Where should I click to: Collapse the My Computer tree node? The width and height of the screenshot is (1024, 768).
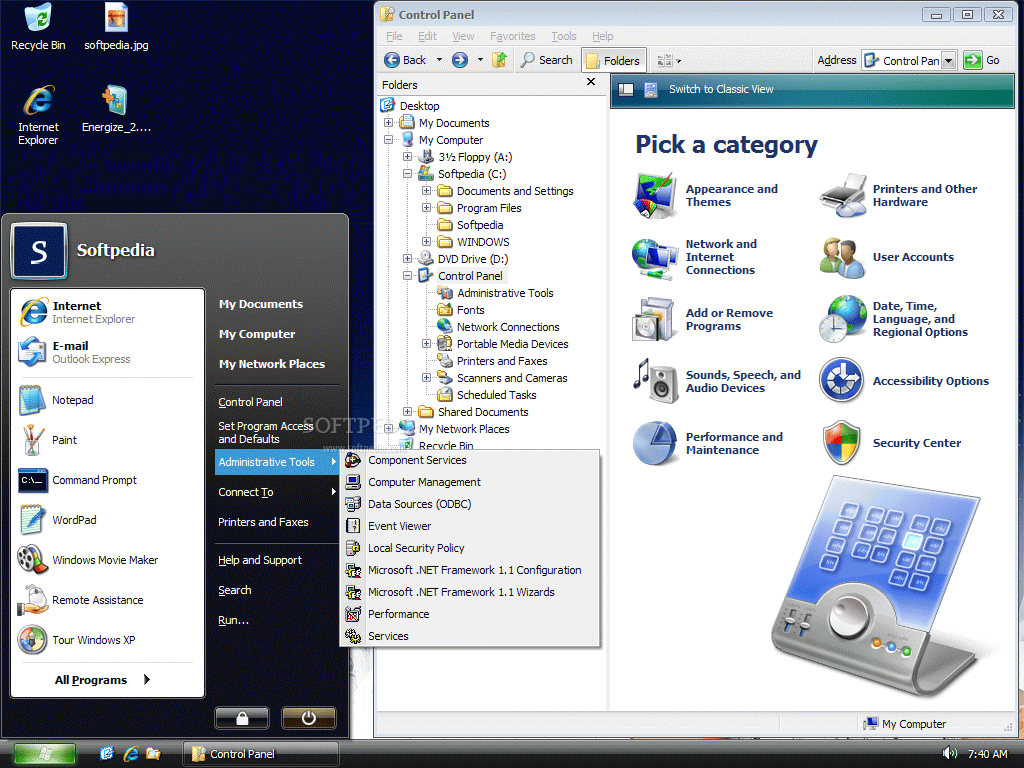[x=389, y=140]
